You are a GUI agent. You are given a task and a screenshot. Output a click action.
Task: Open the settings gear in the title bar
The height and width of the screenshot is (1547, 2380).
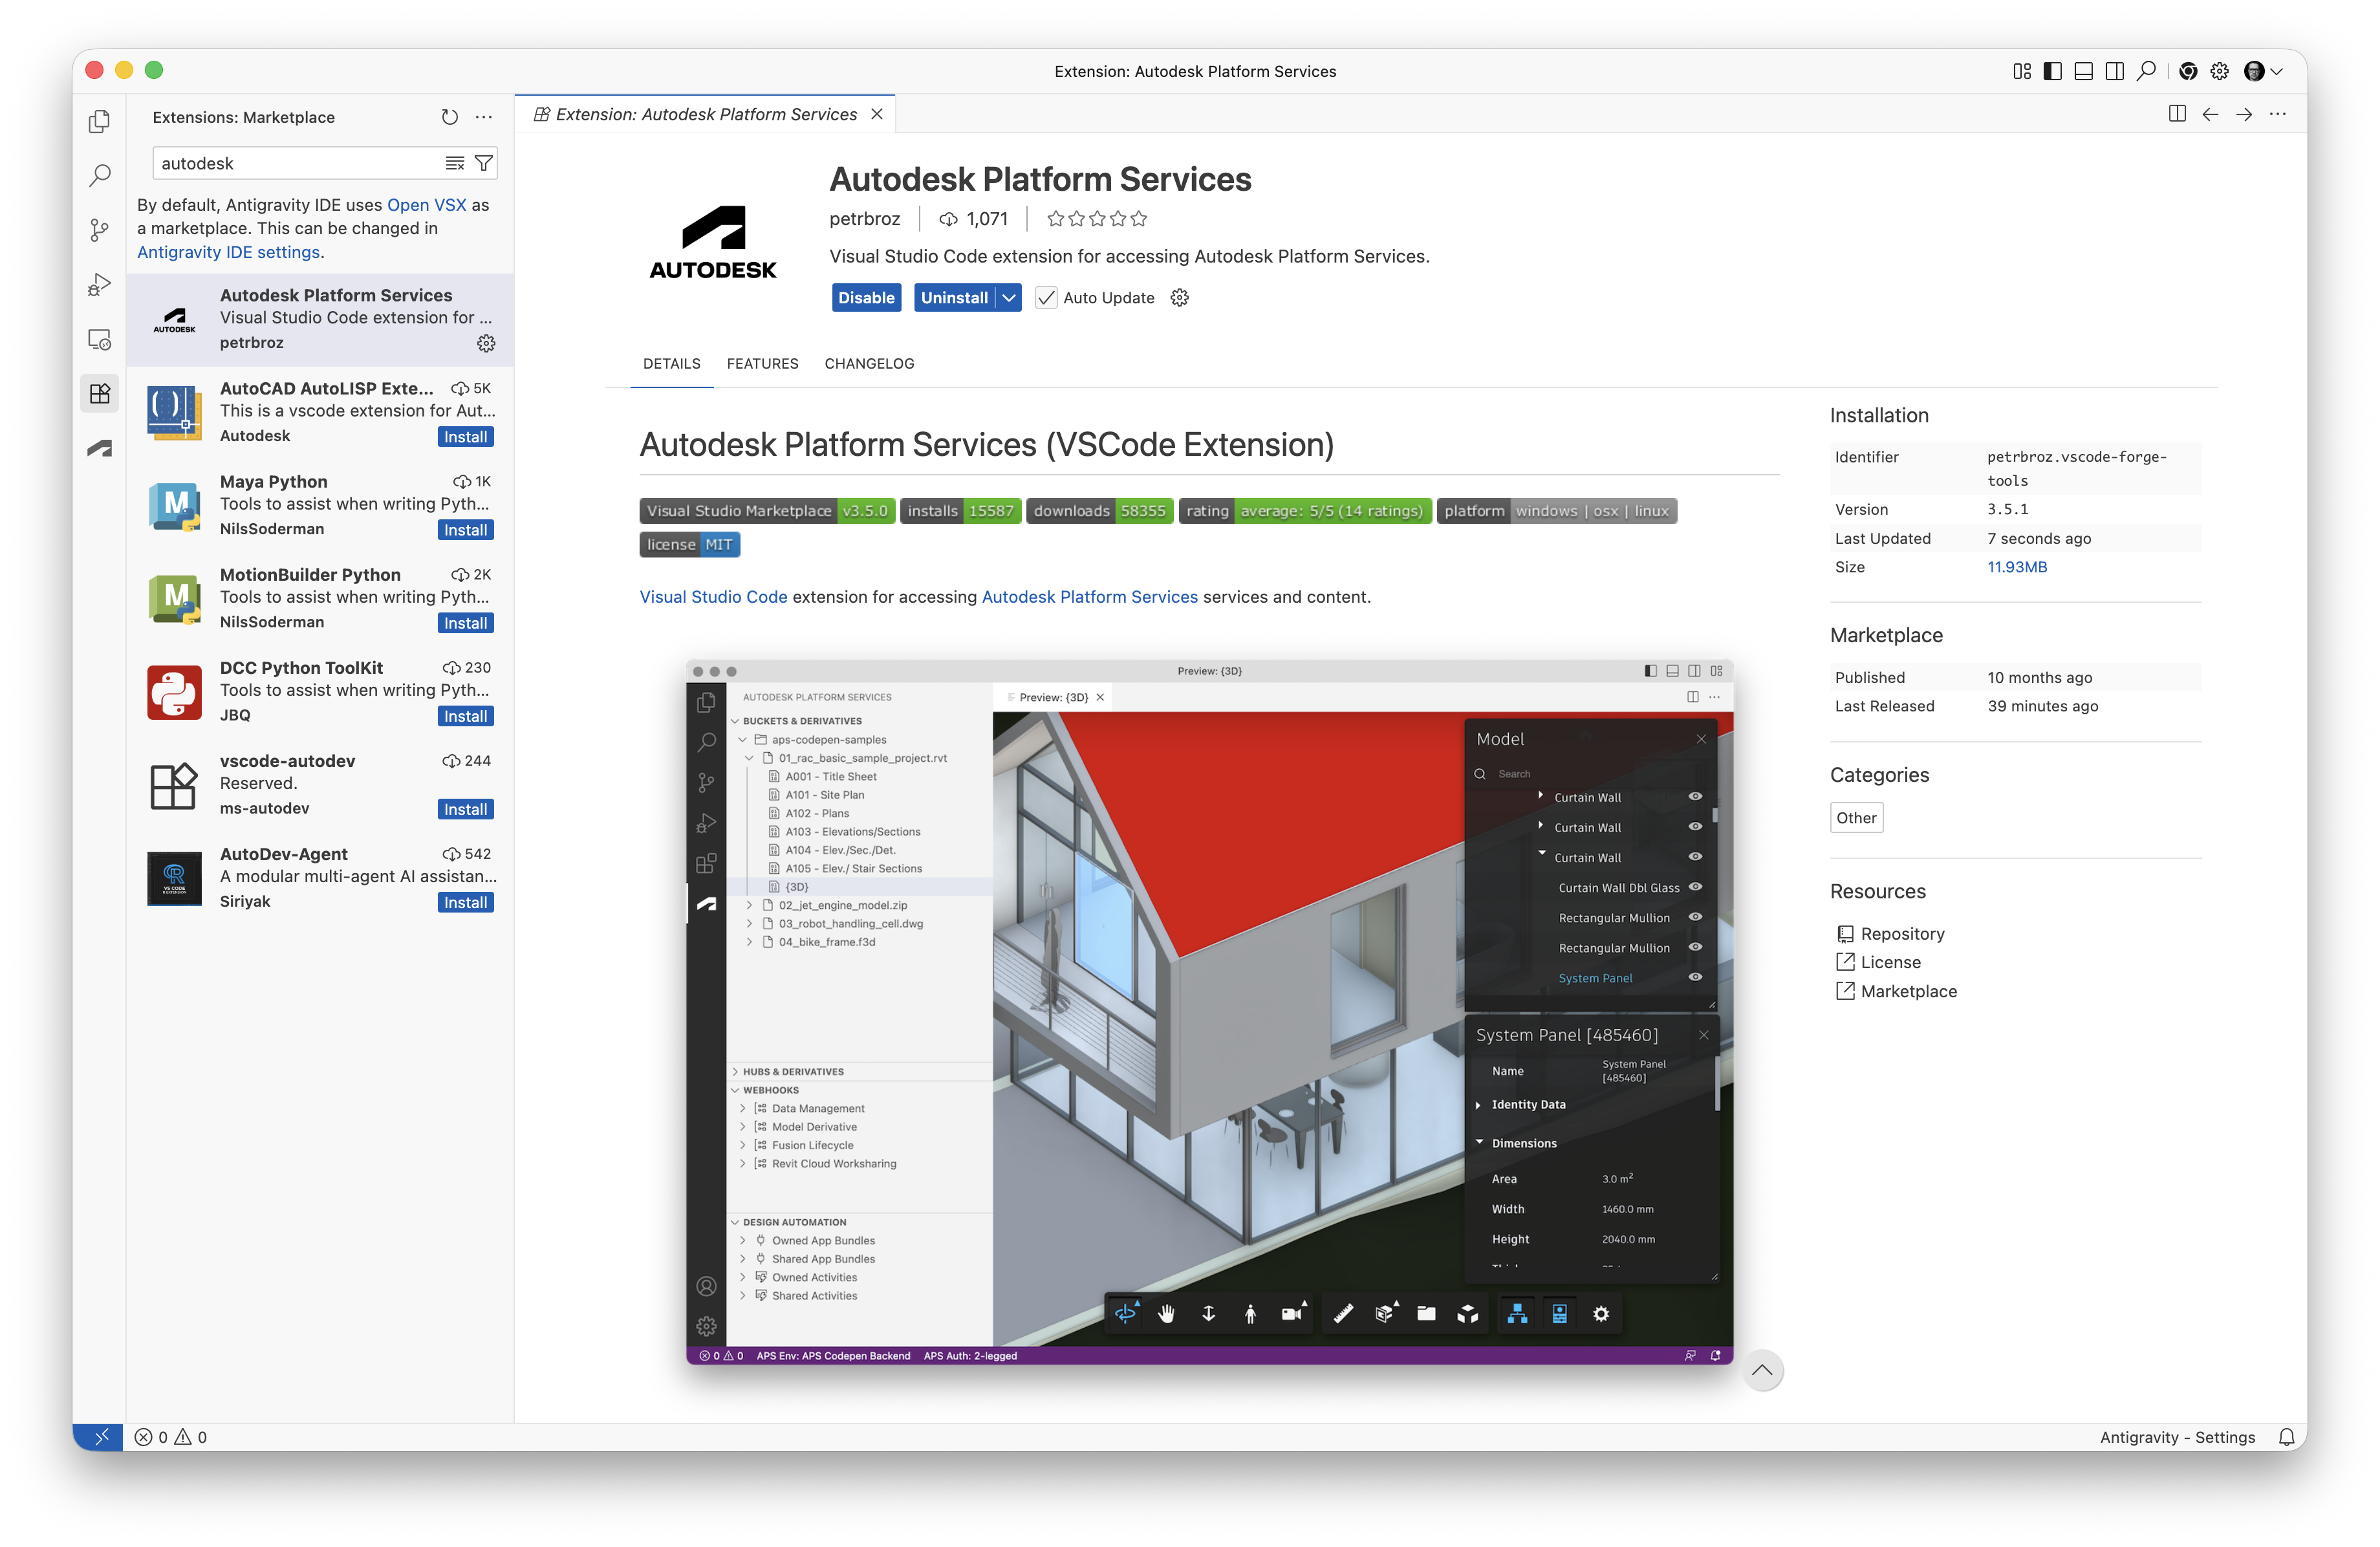coord(2220,71)
